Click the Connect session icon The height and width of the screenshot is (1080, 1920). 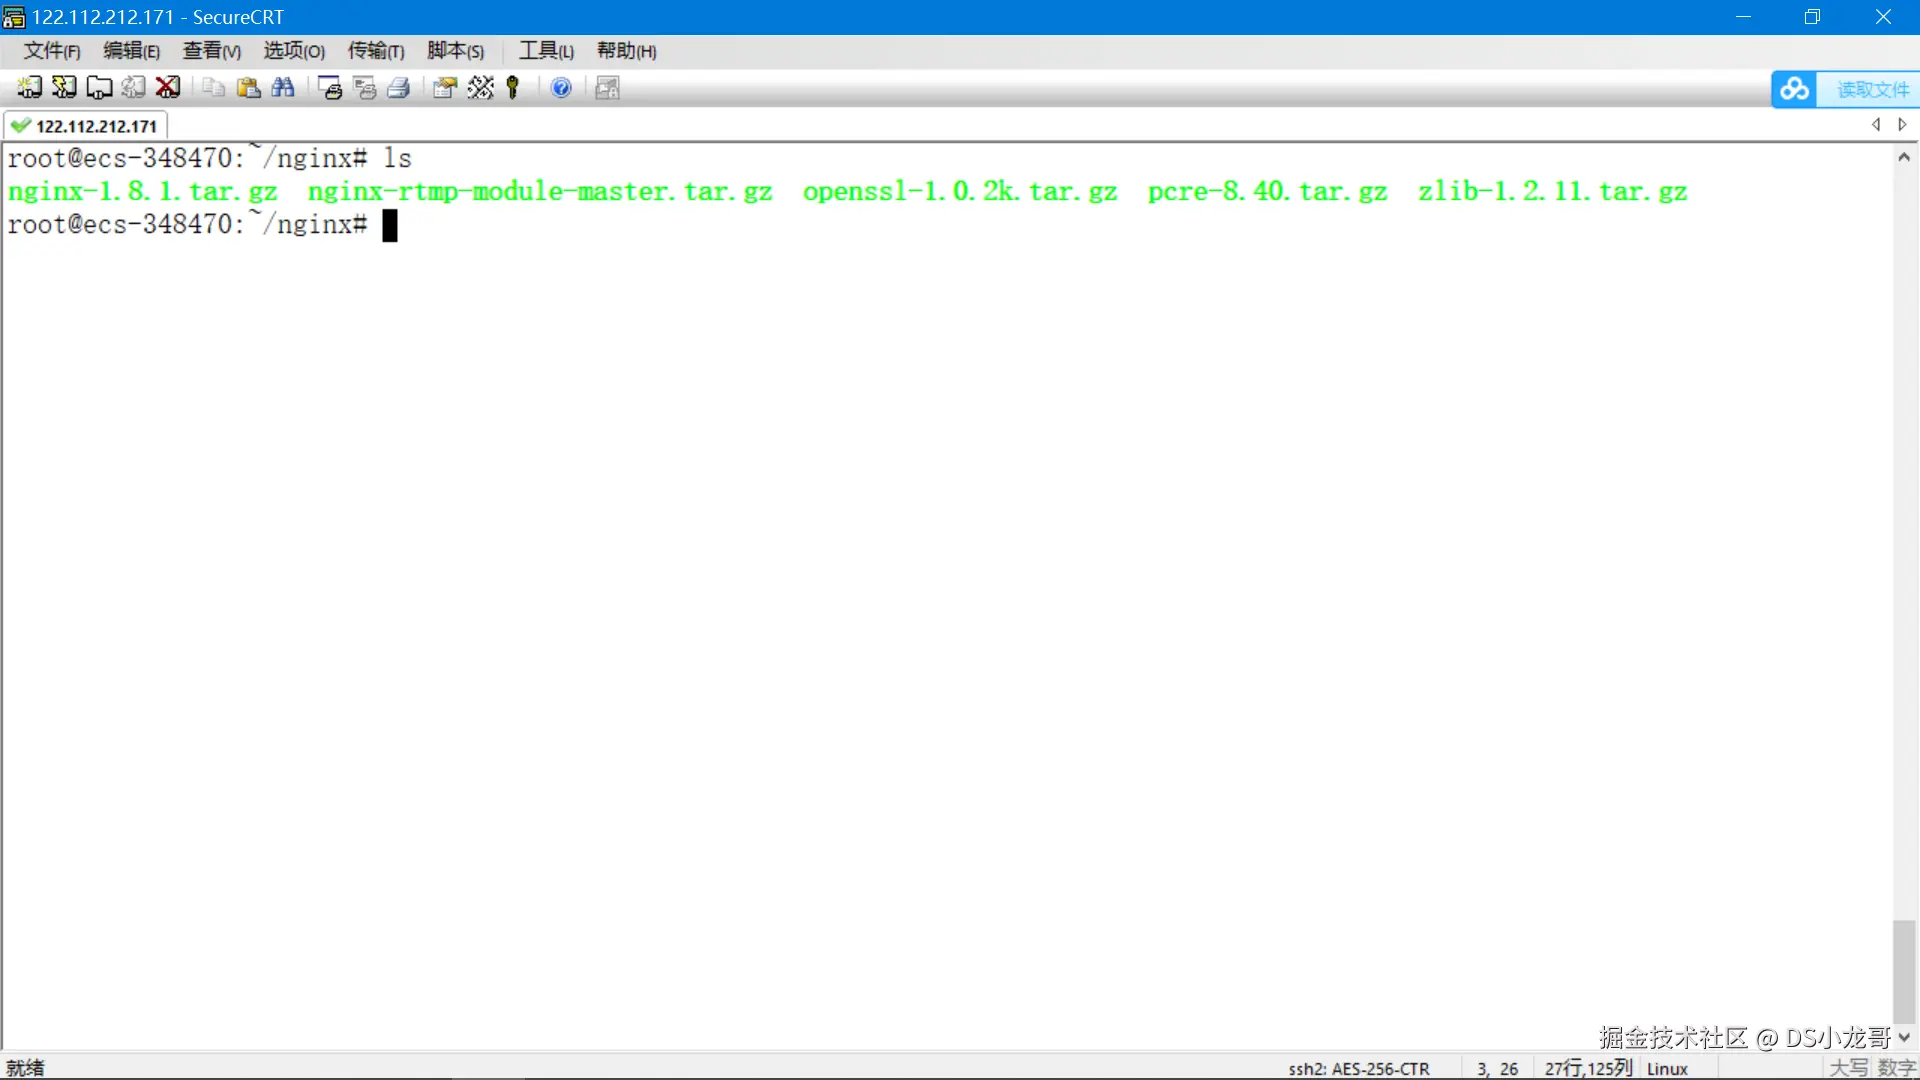point(29,88)
